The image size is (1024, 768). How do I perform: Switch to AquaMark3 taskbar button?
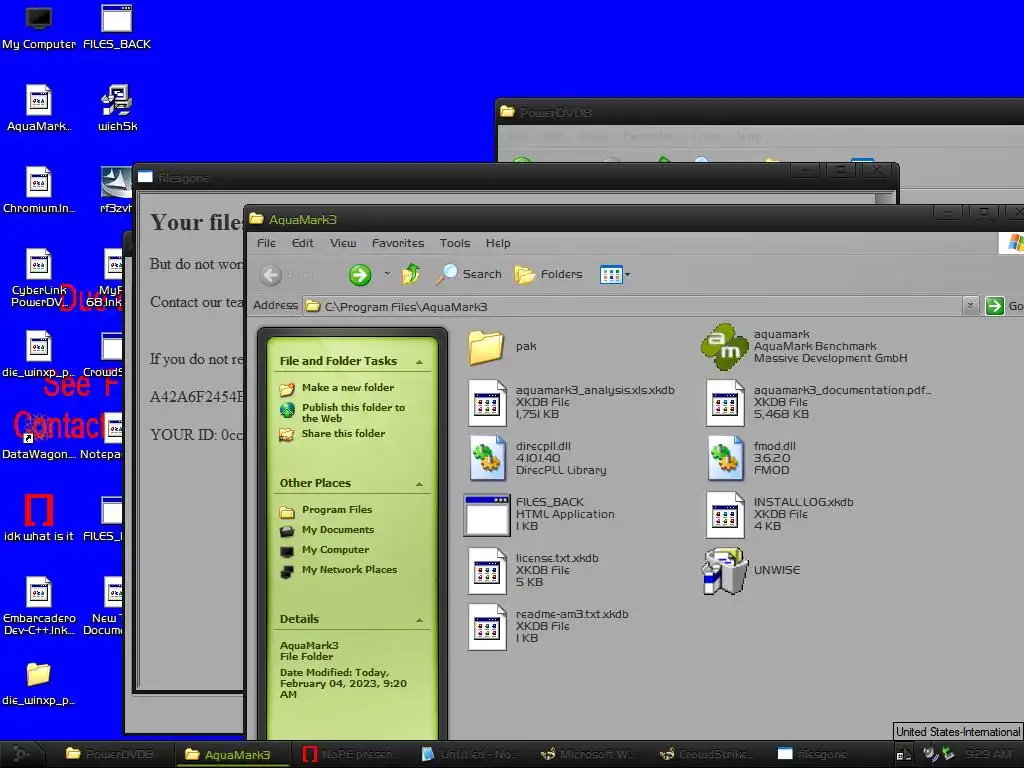point(232,754)
